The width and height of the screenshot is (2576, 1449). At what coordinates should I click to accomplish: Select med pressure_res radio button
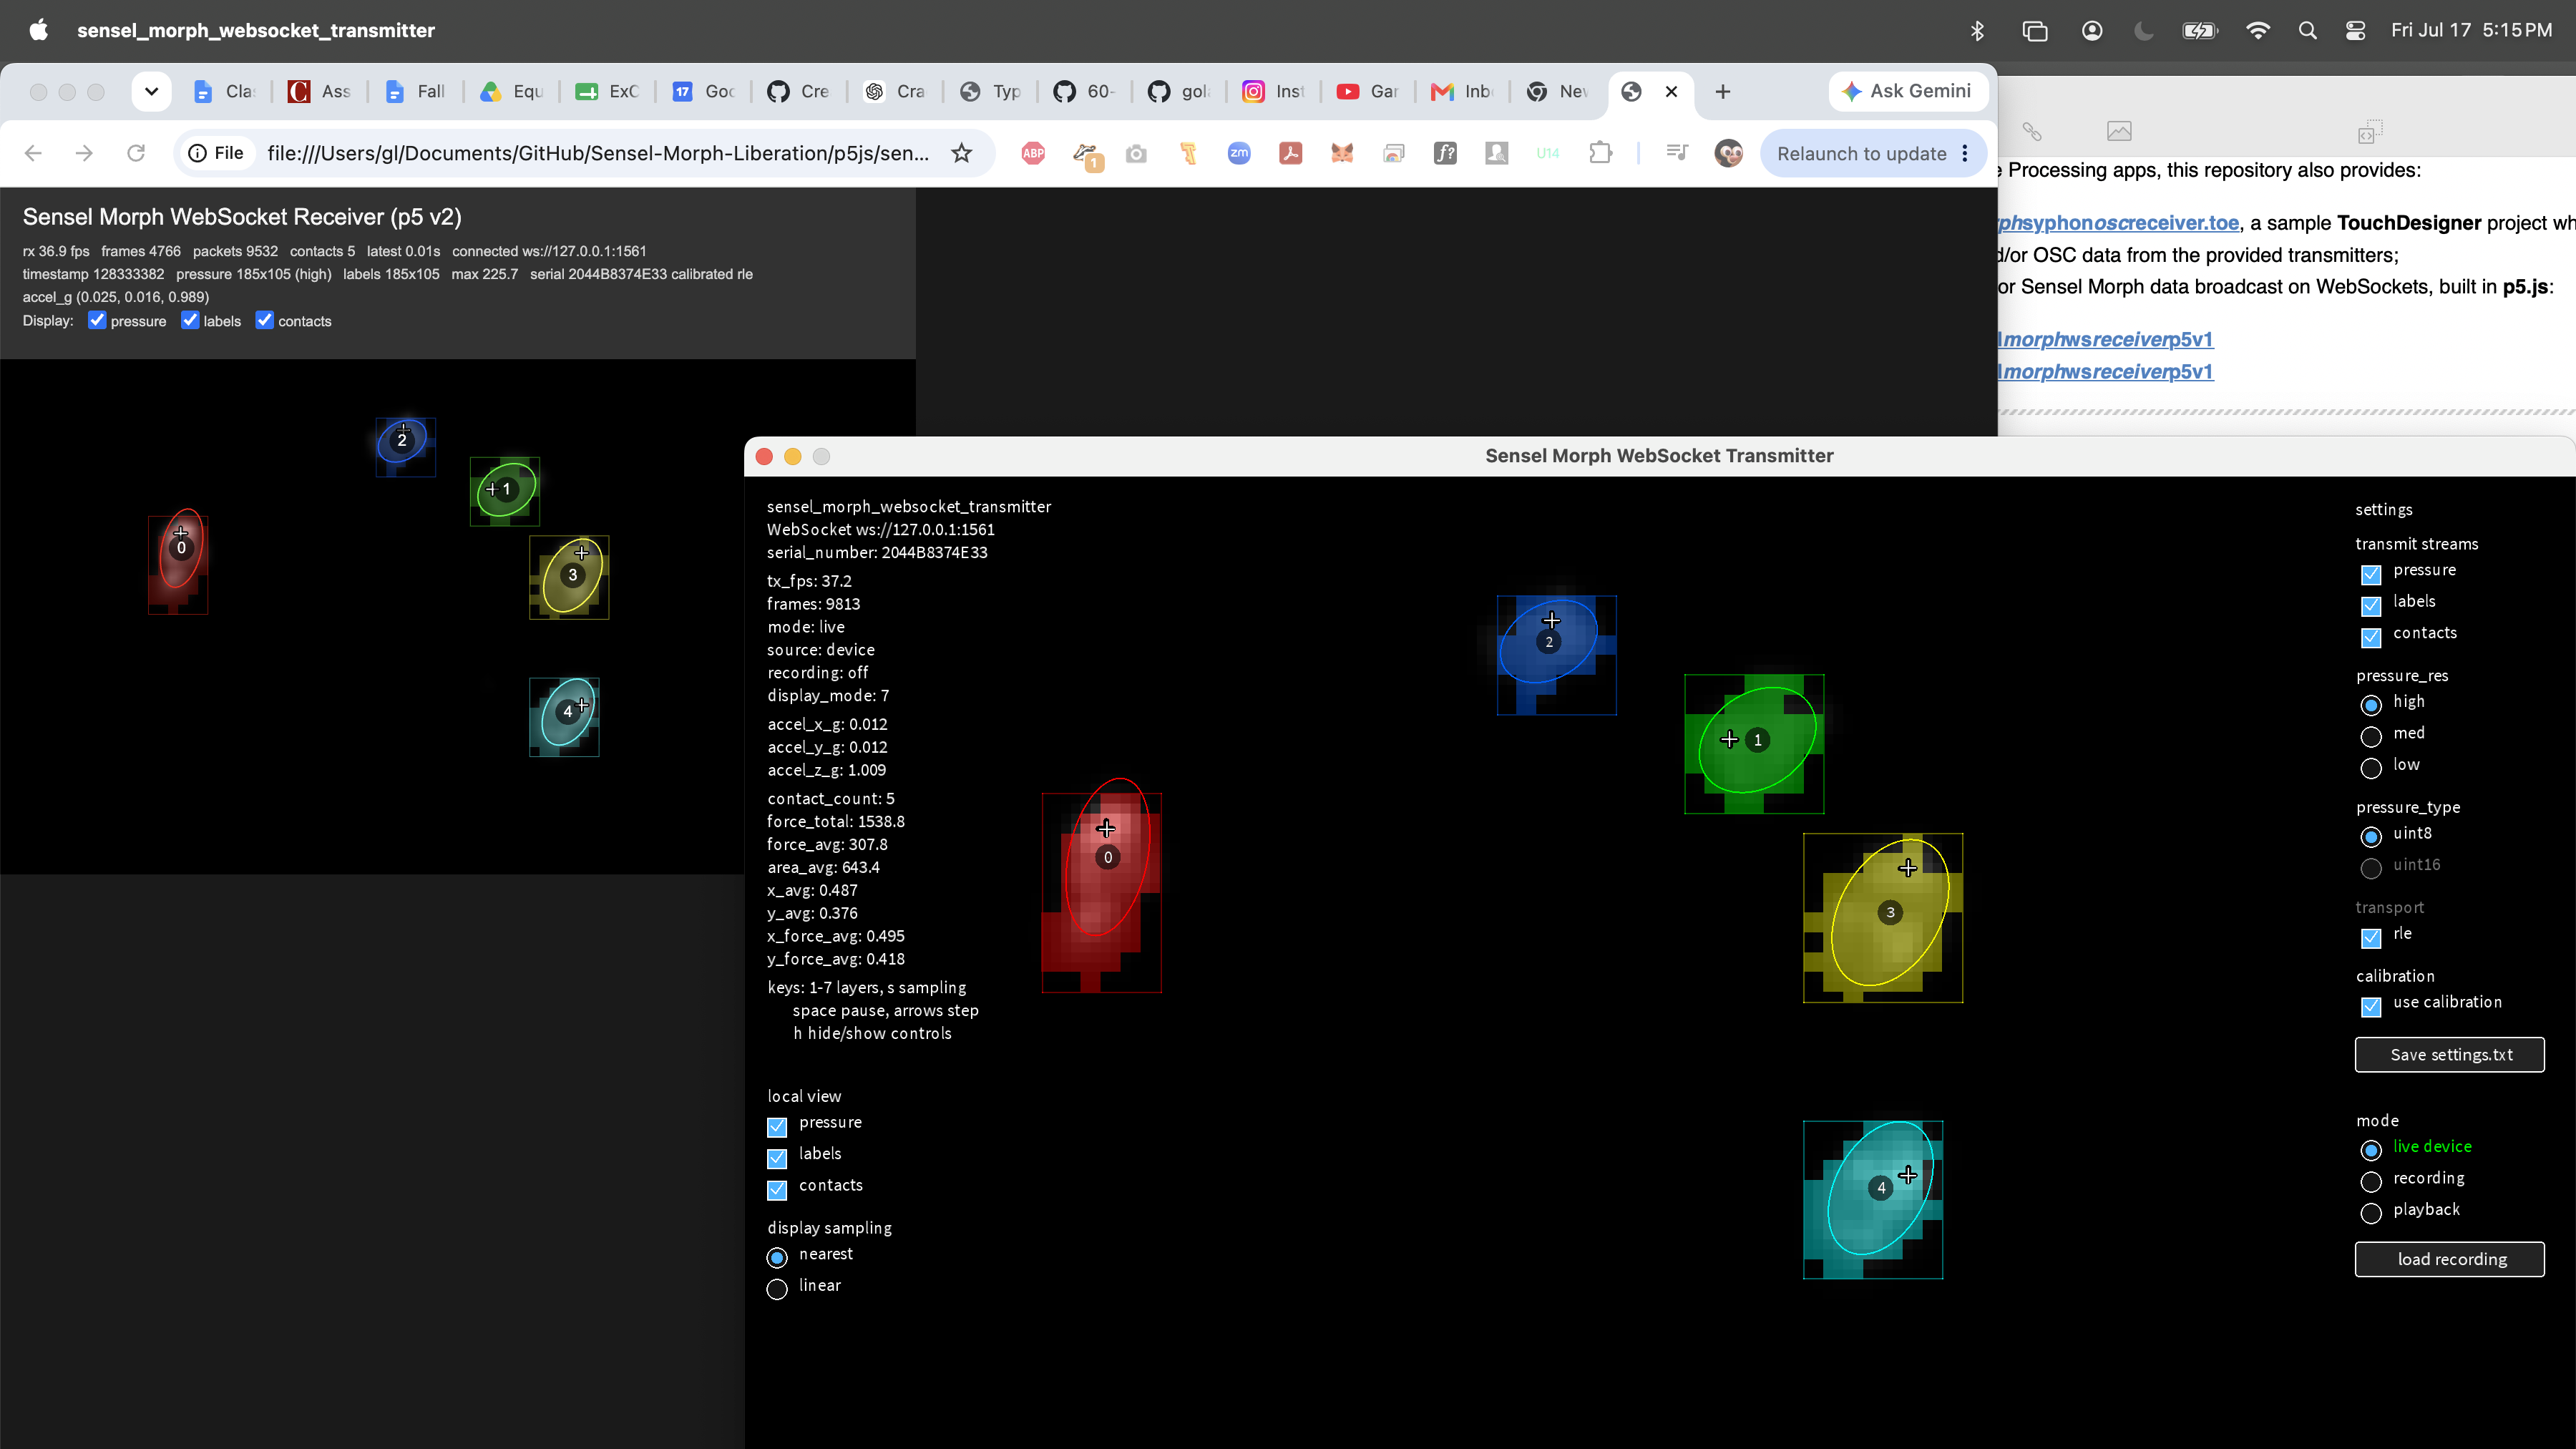[2371, 737]
